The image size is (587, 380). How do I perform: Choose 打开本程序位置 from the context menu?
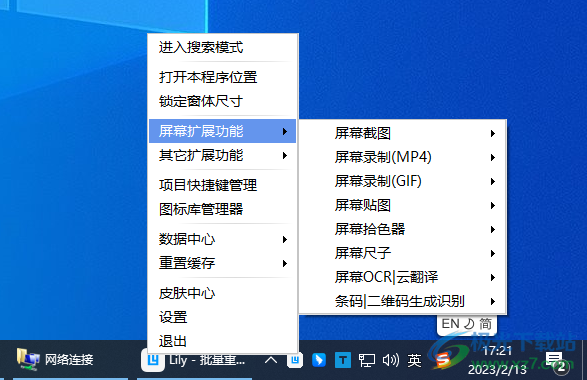[x=223, y=77]
